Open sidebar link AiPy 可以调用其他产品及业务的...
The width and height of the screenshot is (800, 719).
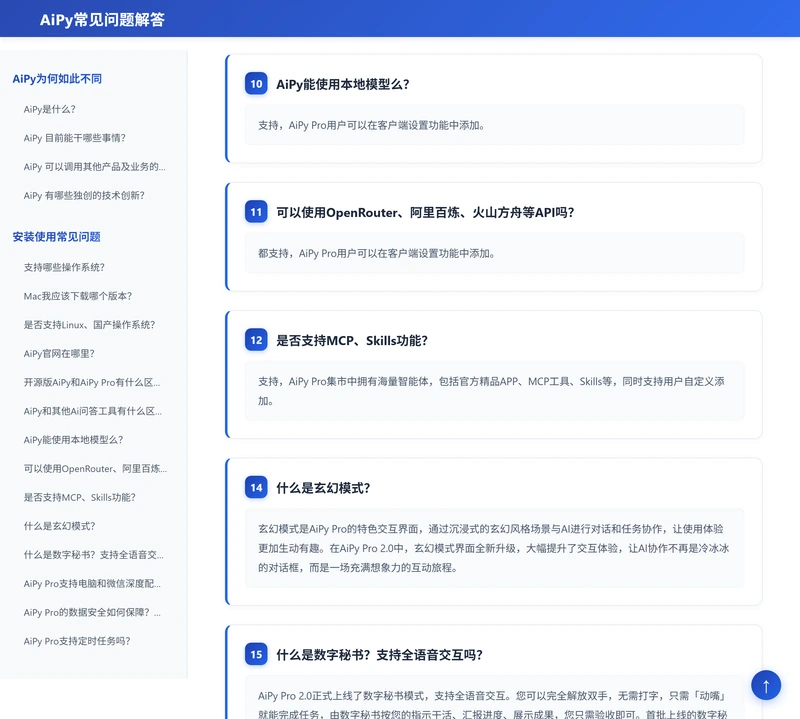click(x=94, y=167)
